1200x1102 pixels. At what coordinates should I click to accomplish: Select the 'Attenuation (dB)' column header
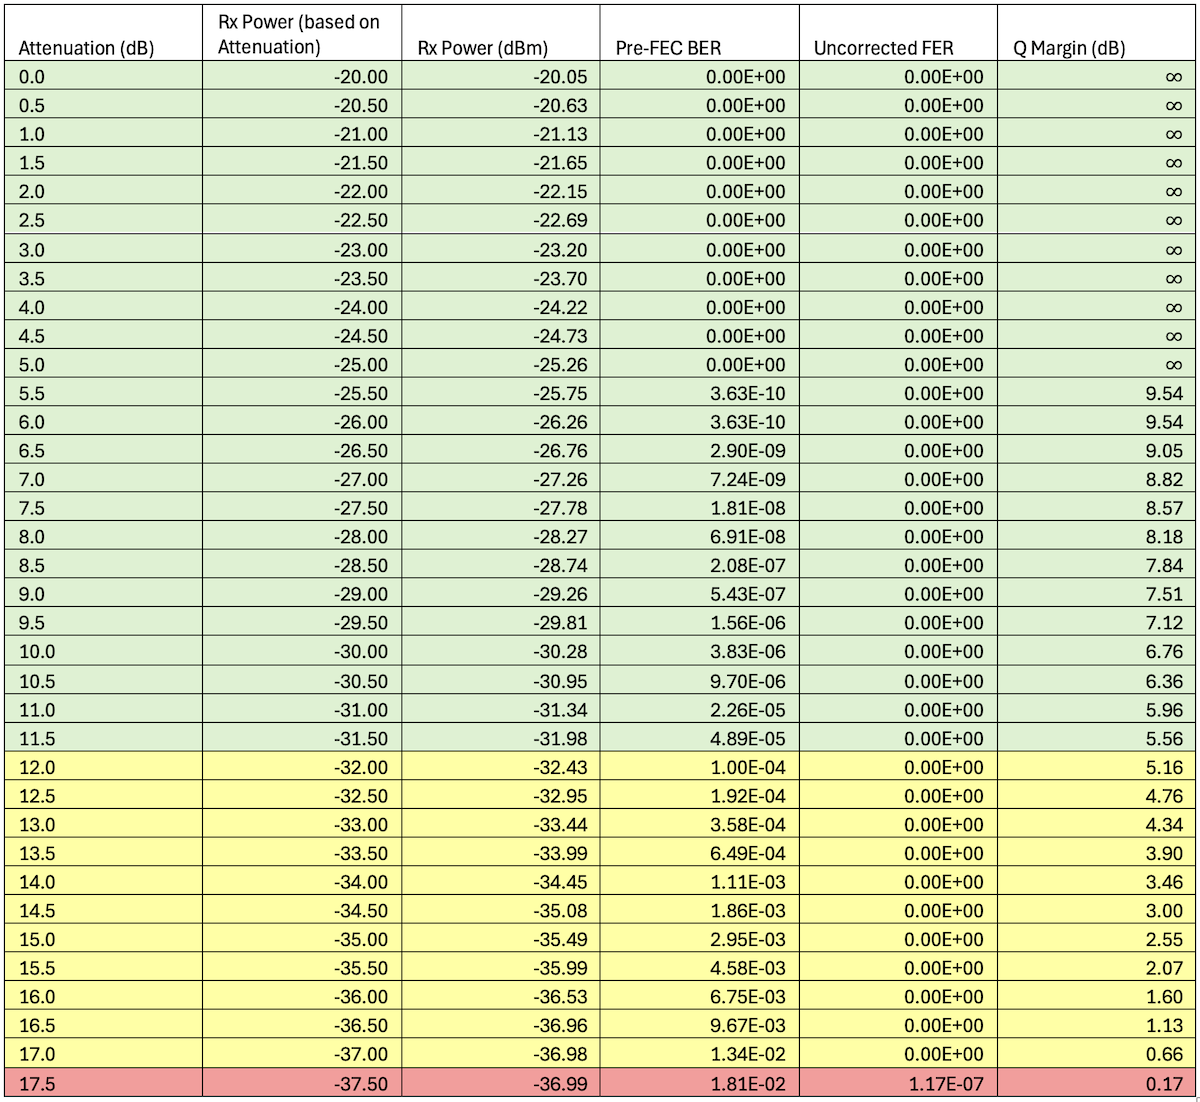pos(103,34)
